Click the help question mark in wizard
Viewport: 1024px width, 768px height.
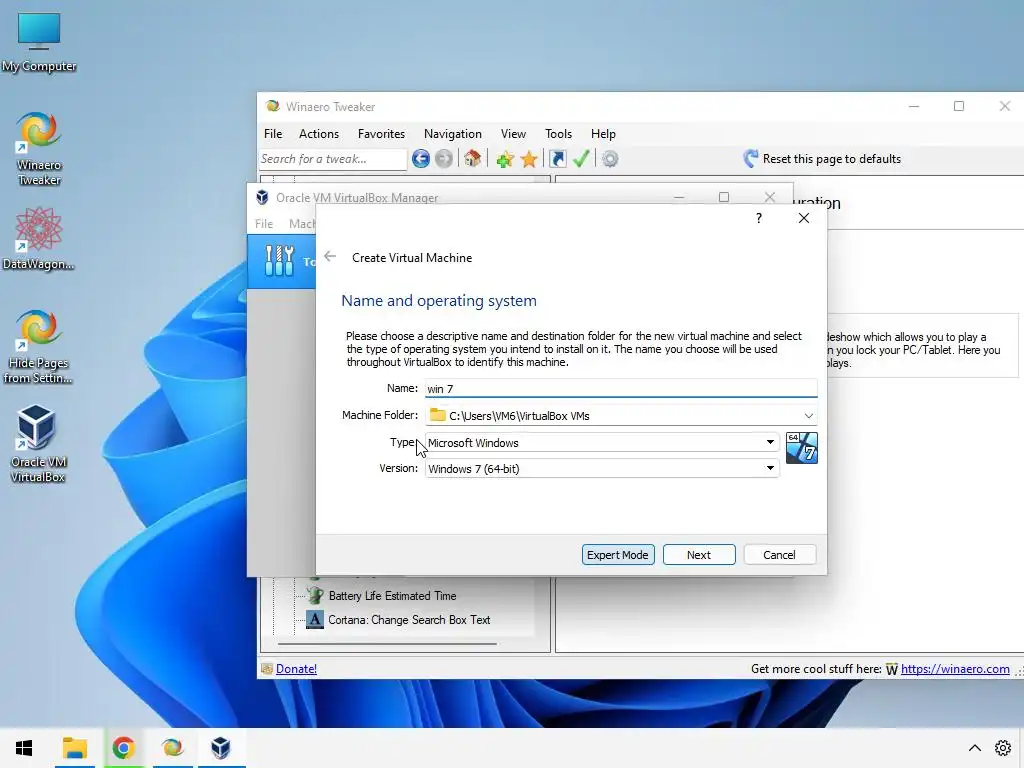coord(758,218)
